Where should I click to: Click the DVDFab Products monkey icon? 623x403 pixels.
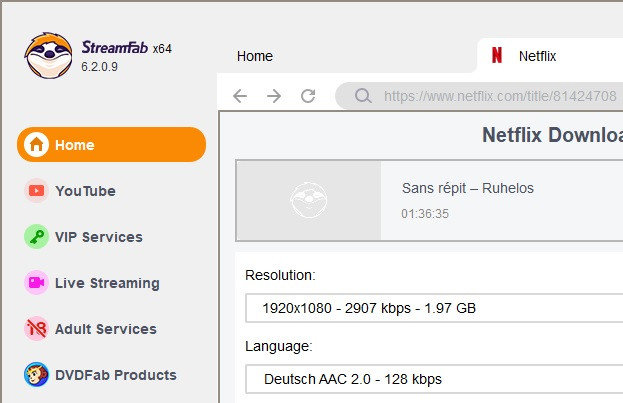point(37,375)
